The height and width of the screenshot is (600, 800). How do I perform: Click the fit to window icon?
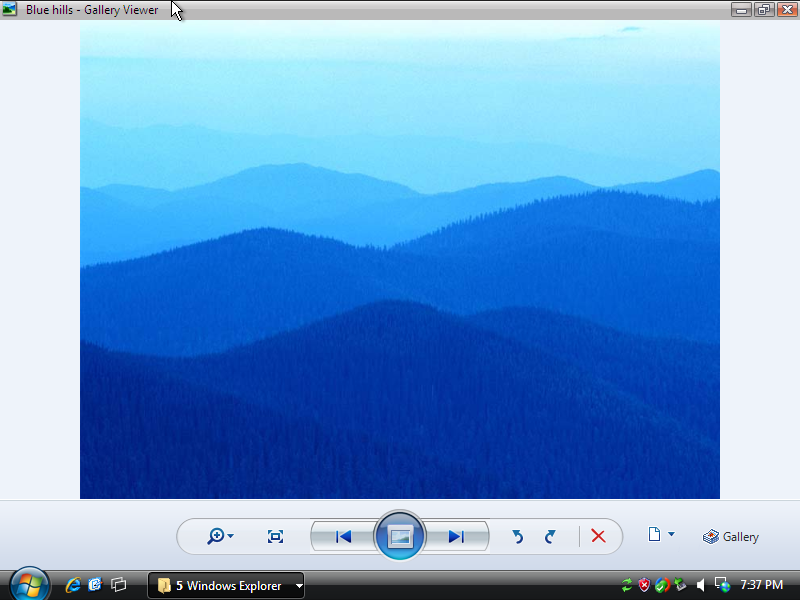coord(275,536)
